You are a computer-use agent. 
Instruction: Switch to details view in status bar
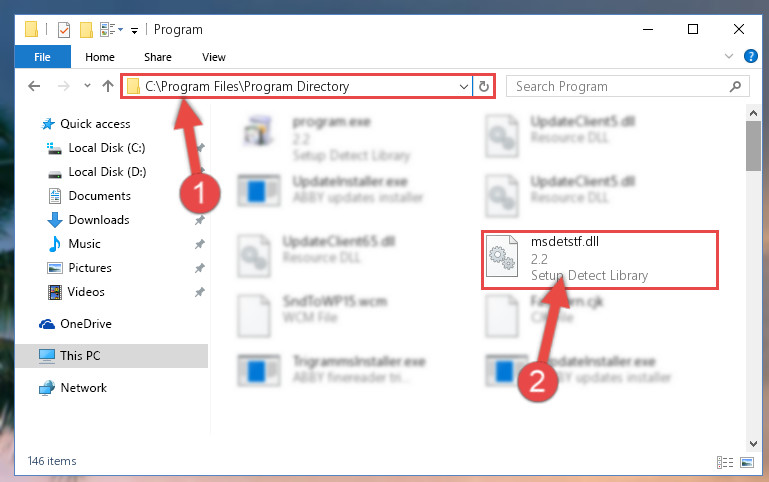click(x=725, y=462)
